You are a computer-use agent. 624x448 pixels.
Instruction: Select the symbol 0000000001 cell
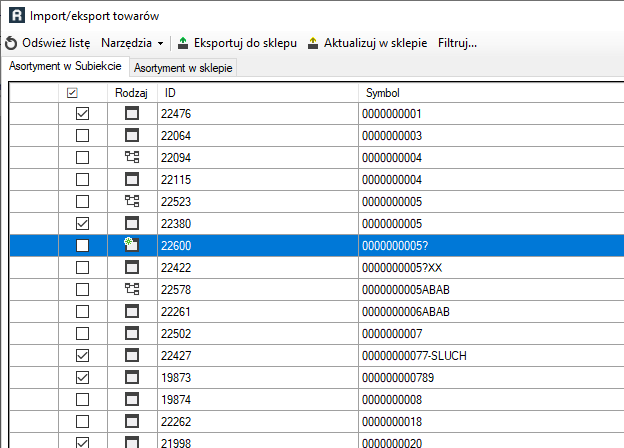(x=491, y=113)
